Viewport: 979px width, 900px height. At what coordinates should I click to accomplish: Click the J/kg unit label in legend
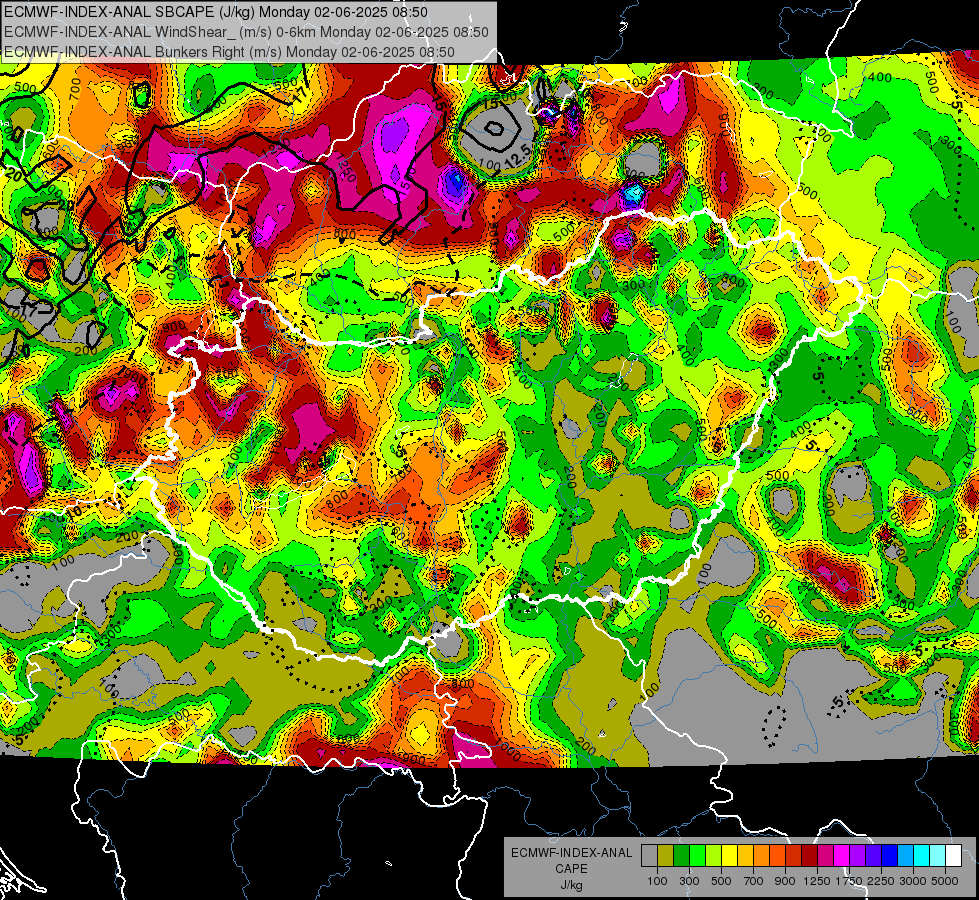coord(572,885)
